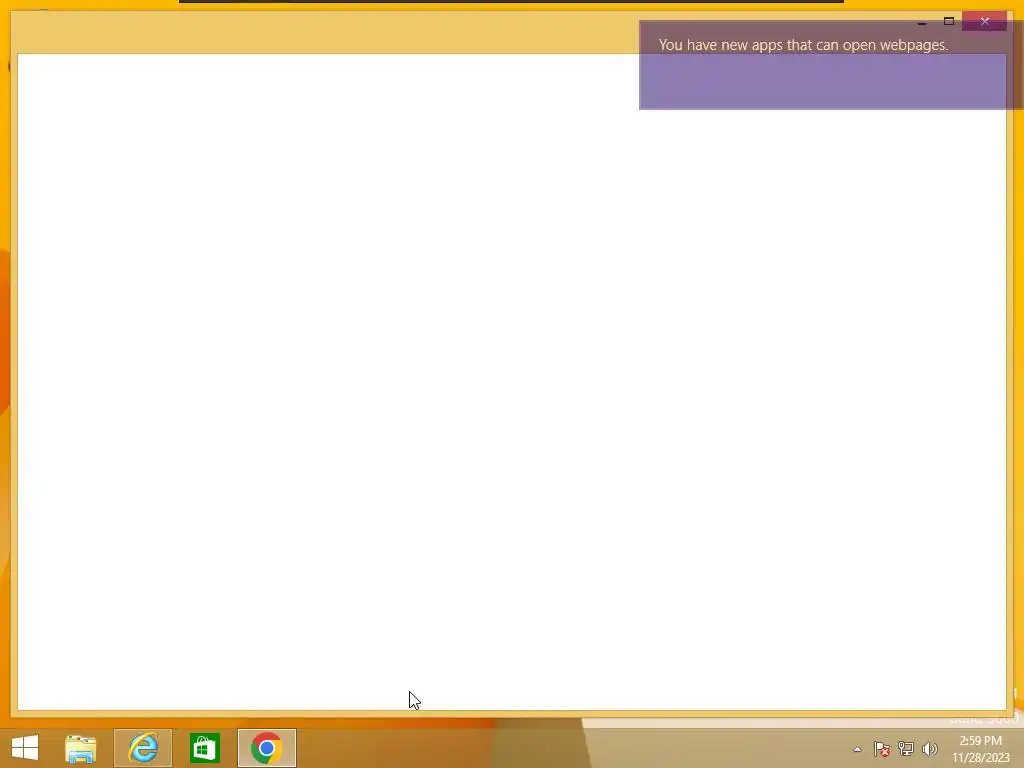
Task: Open the volume speaker icon
Action: (929, 749)
